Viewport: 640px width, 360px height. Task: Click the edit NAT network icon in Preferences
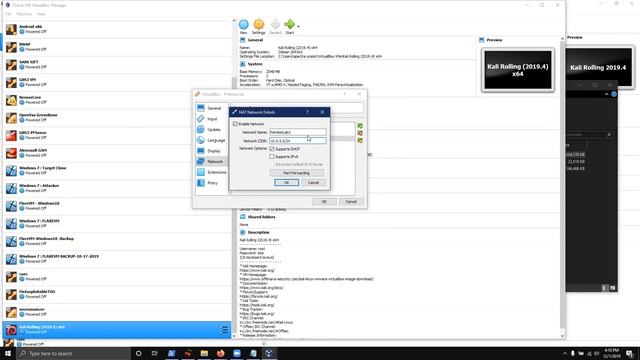360,140
